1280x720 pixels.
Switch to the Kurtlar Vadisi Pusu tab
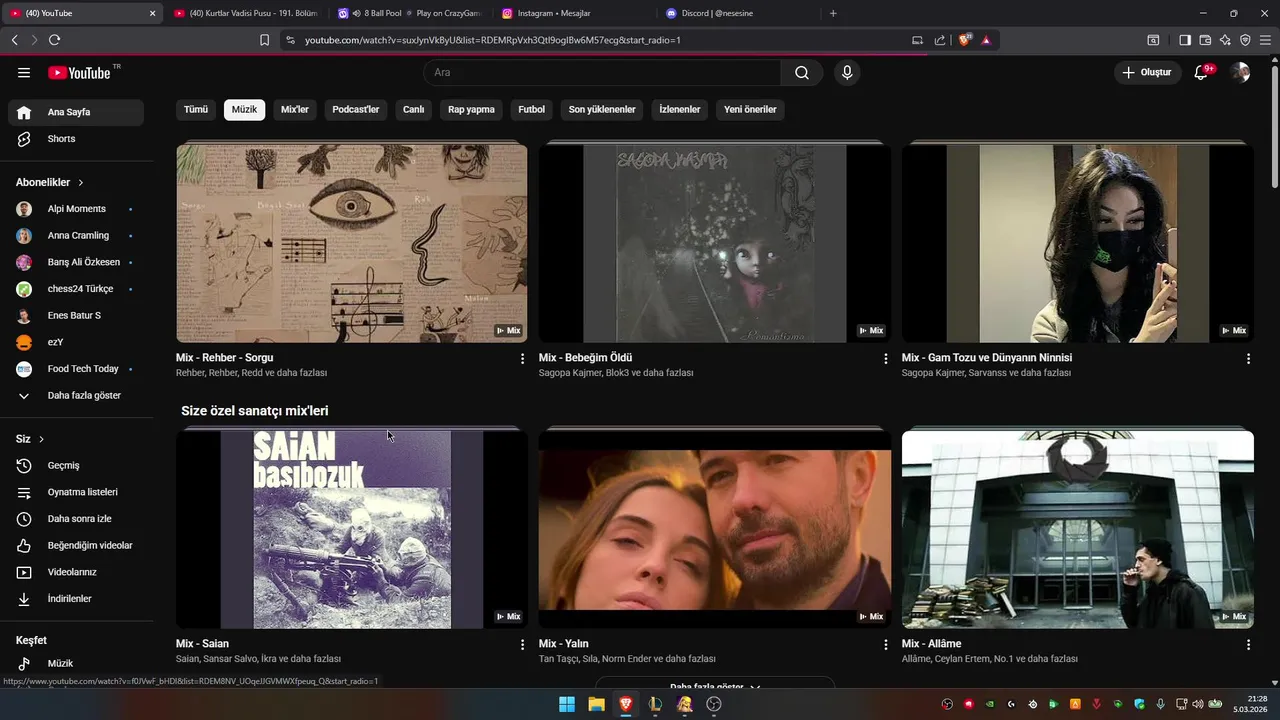point(245,13)
